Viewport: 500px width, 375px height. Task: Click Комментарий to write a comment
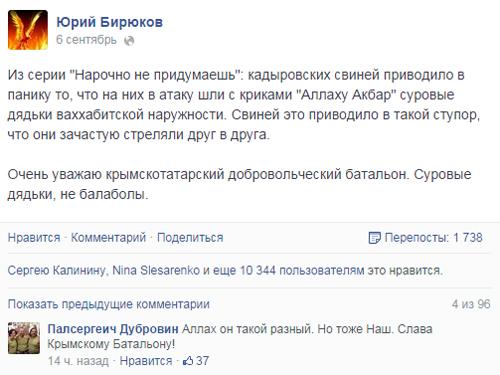tap(109, 238)
